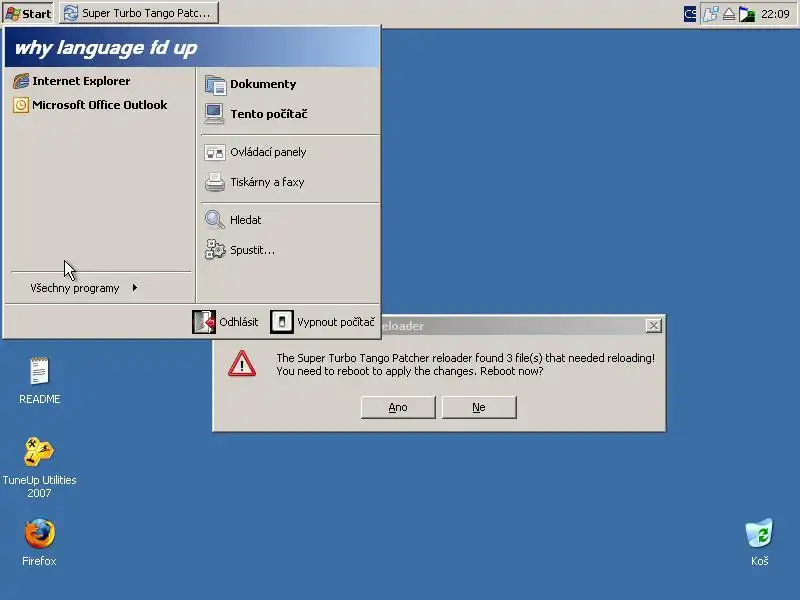This screenshot has width=800, height=600.
Task: Open the Spustit... run dialog
Action: click(x=240, y=250)
